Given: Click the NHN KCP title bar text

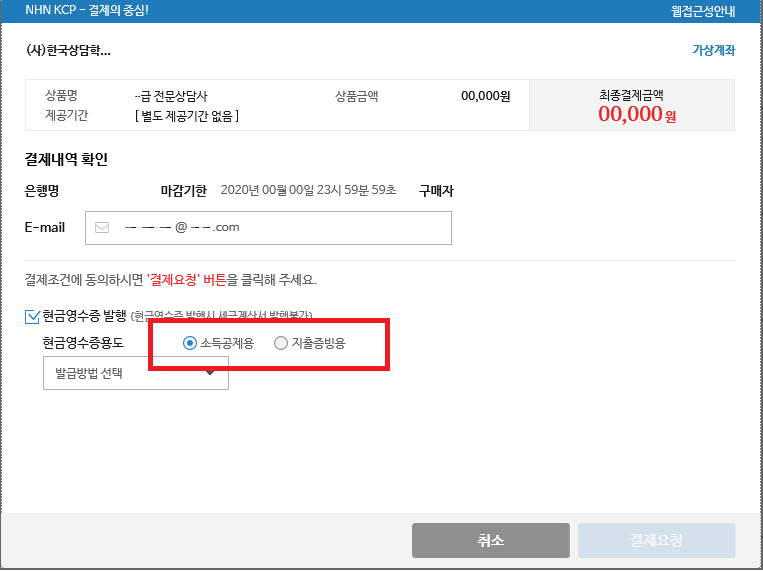Looking at the screenshot, I should coord(82,12).
